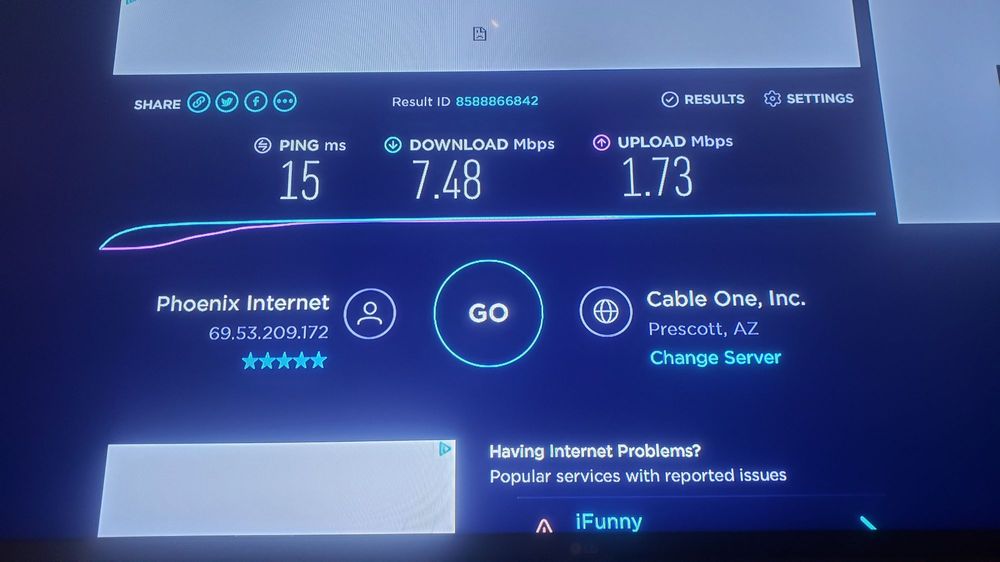Share result on Twitter
Viewport: 1000px width, 562px height.
click(227, 101)
